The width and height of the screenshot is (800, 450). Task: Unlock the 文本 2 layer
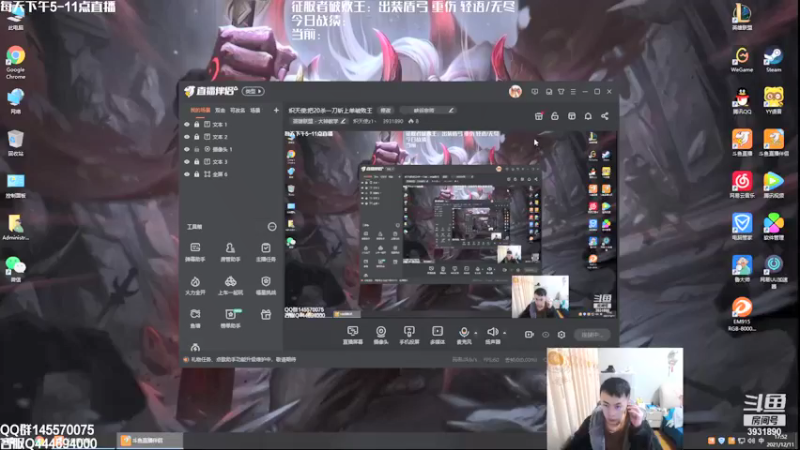pyautogui.click(x=196, y=137)
